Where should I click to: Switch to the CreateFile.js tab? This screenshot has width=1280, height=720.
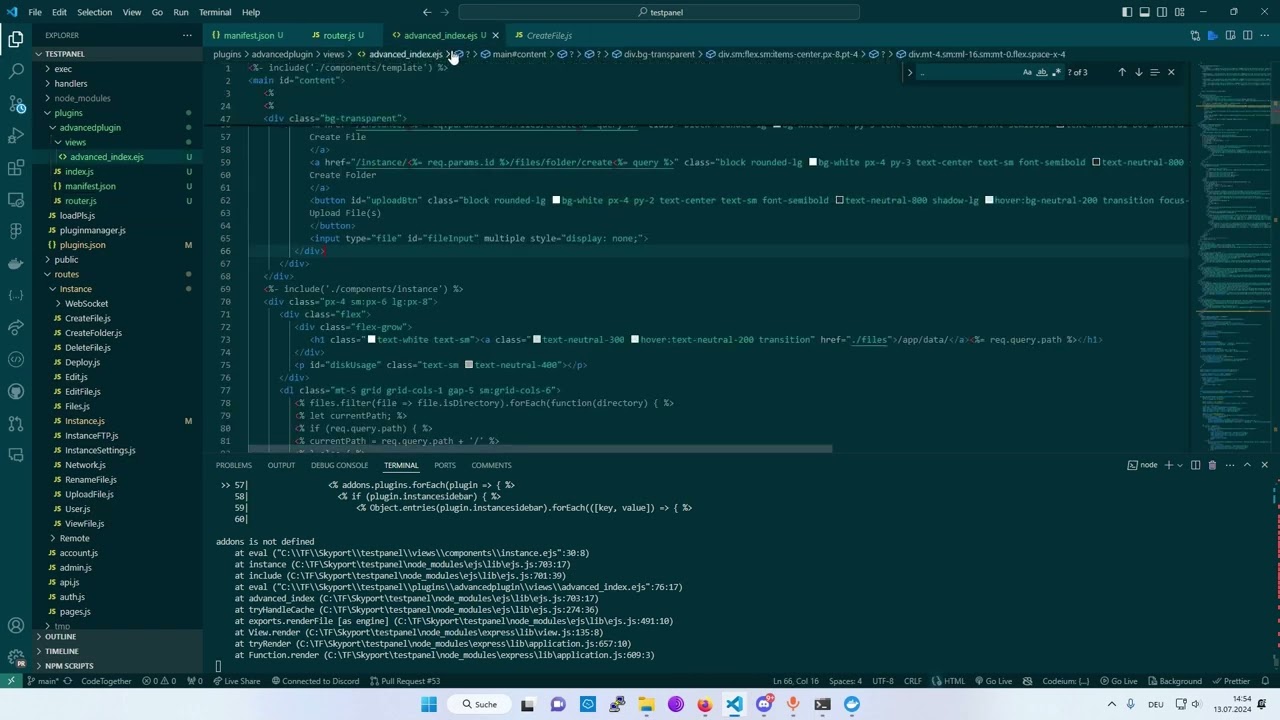click(x=549, y=35)
